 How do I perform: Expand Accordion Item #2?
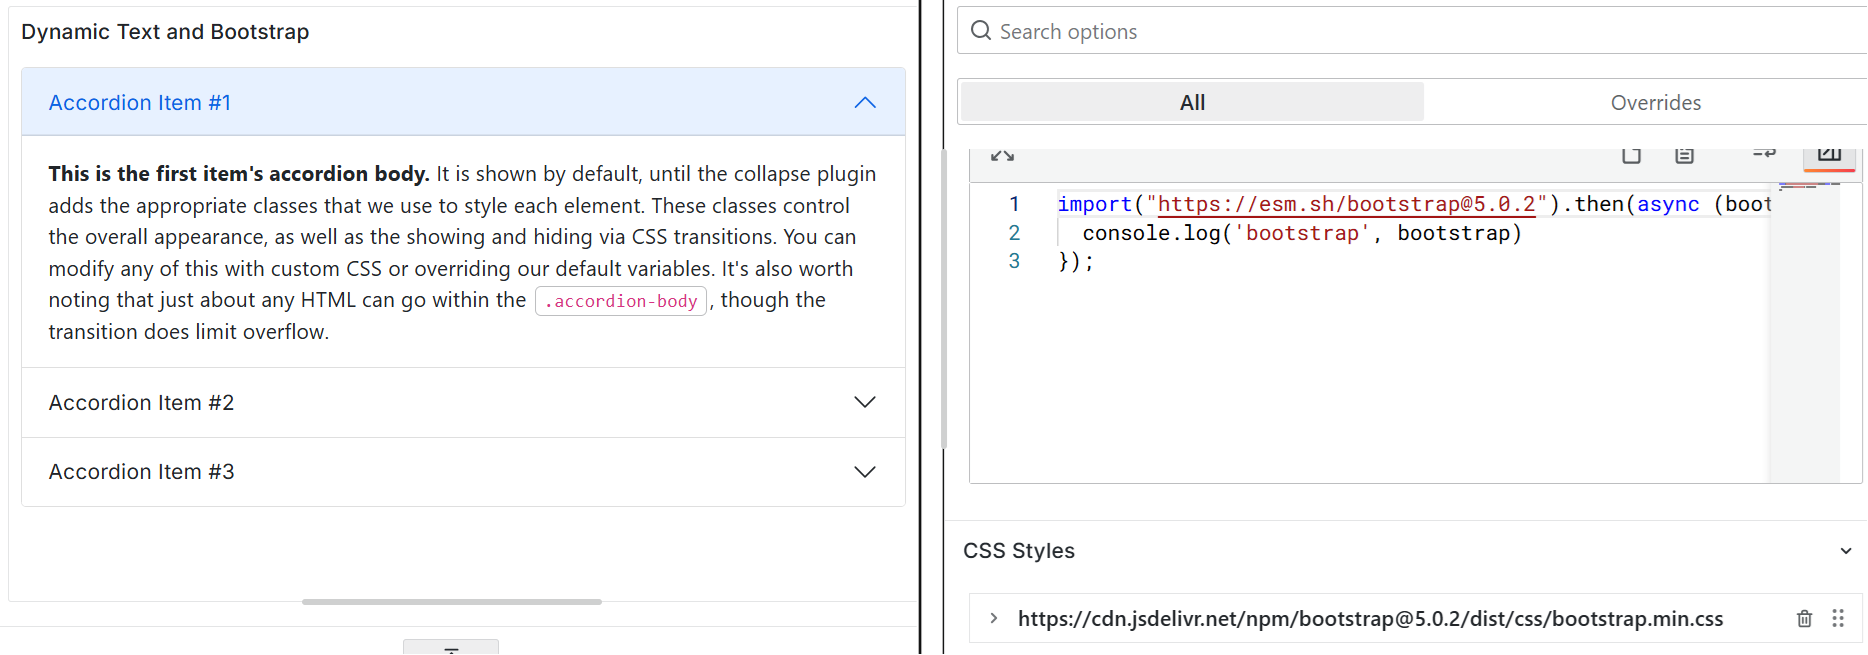865,402
